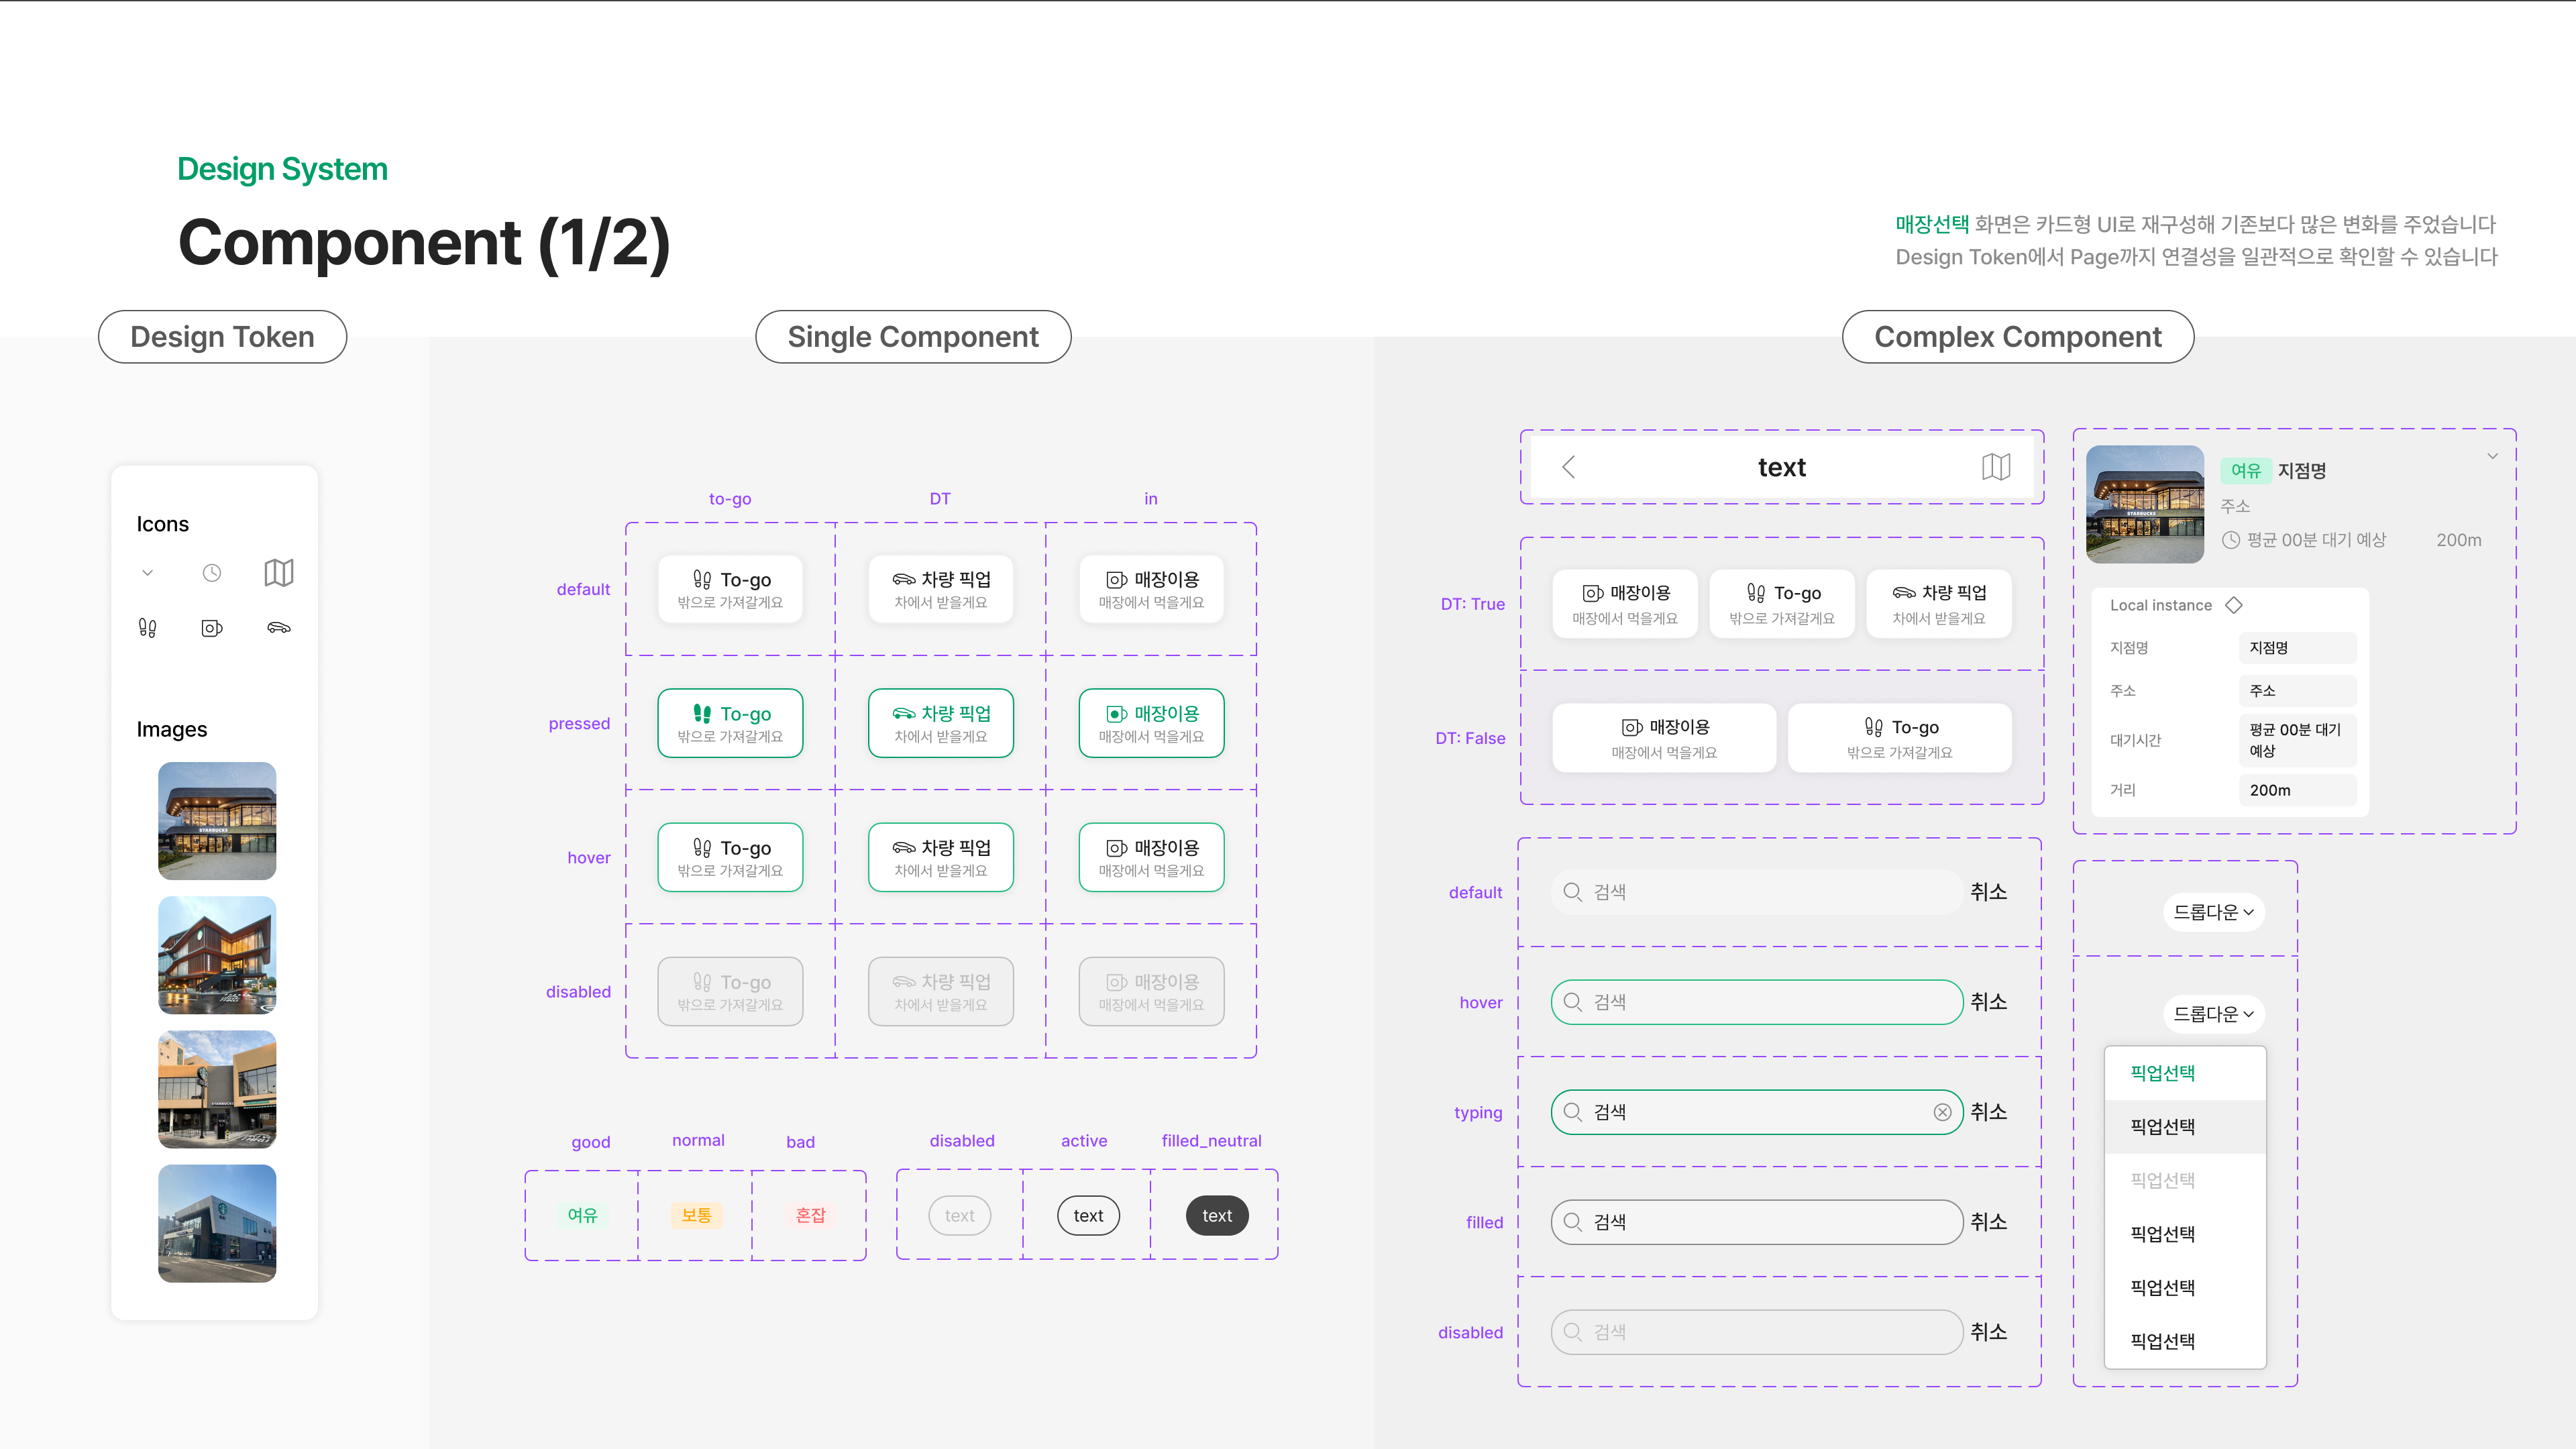Clear text with X icon in typing search
2576x1449 pixels.
click(x=1942, y=1112)
